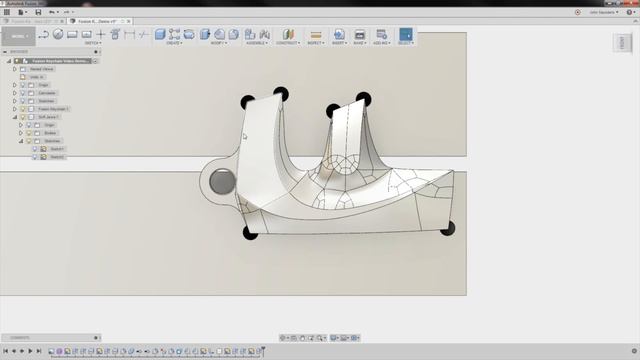
Task: Hide Sketch2 via its lightbulb
Action: (x=35, y=157)
